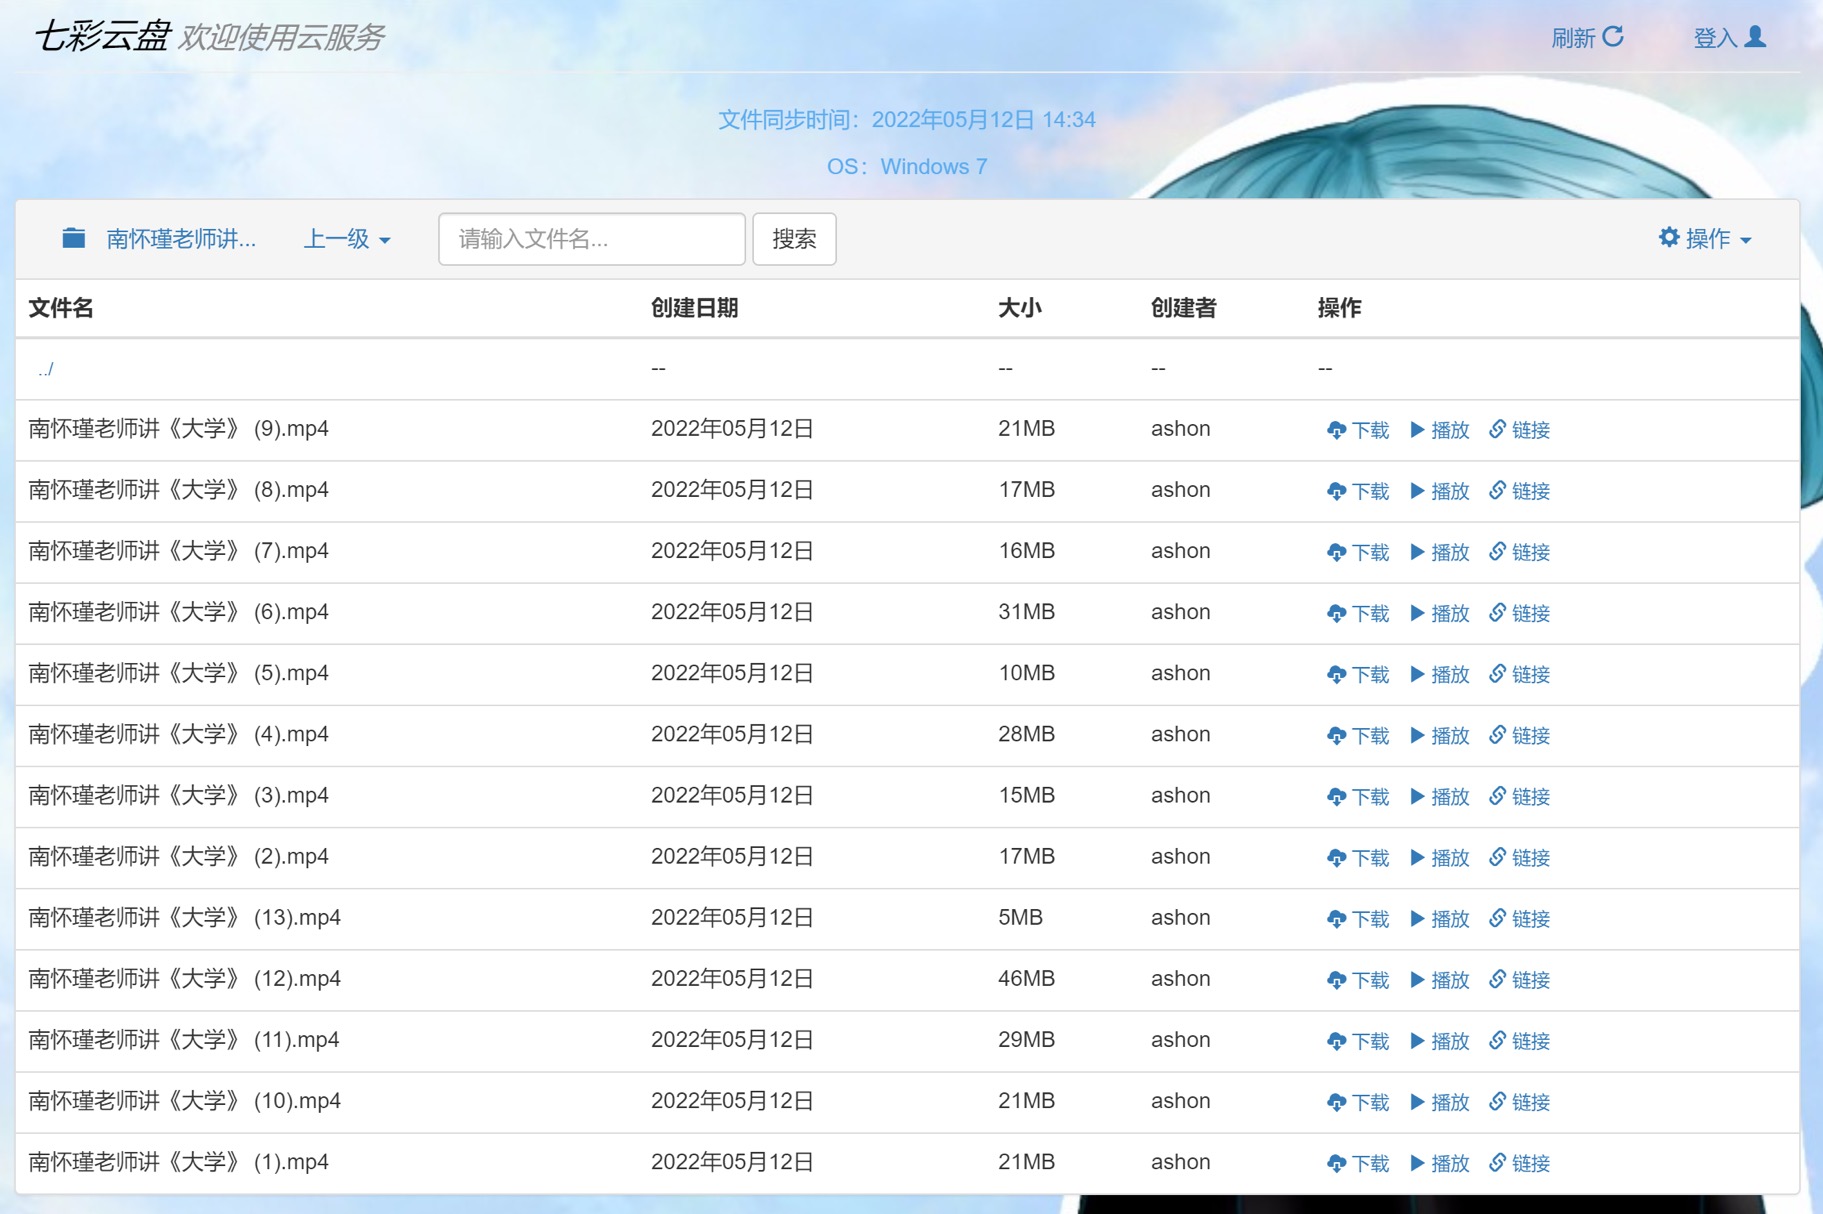Click the download cloud icon for 《大学》(13).mp4
1823x1214 pixels.
[1336, 919]
